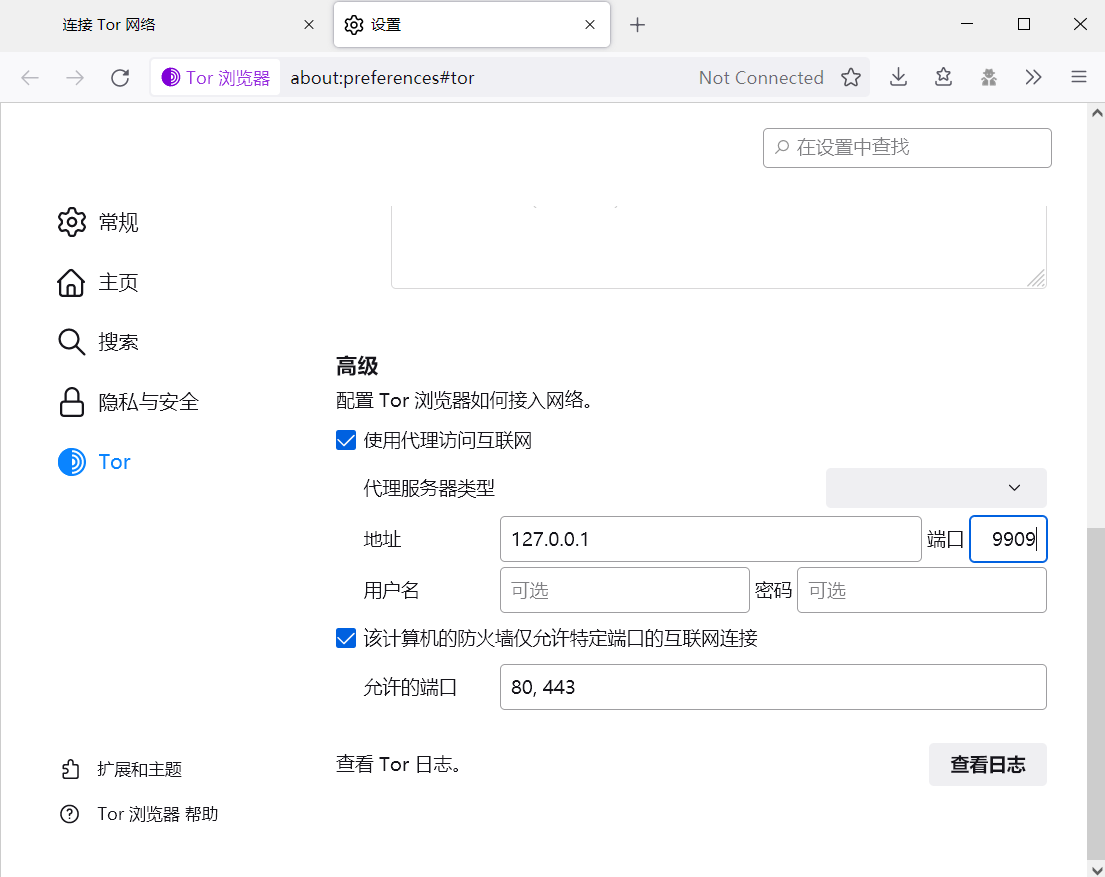This screenshot has width=1105, height=877.
Task: Click the Not Connected status label
Action: [761, 78]
